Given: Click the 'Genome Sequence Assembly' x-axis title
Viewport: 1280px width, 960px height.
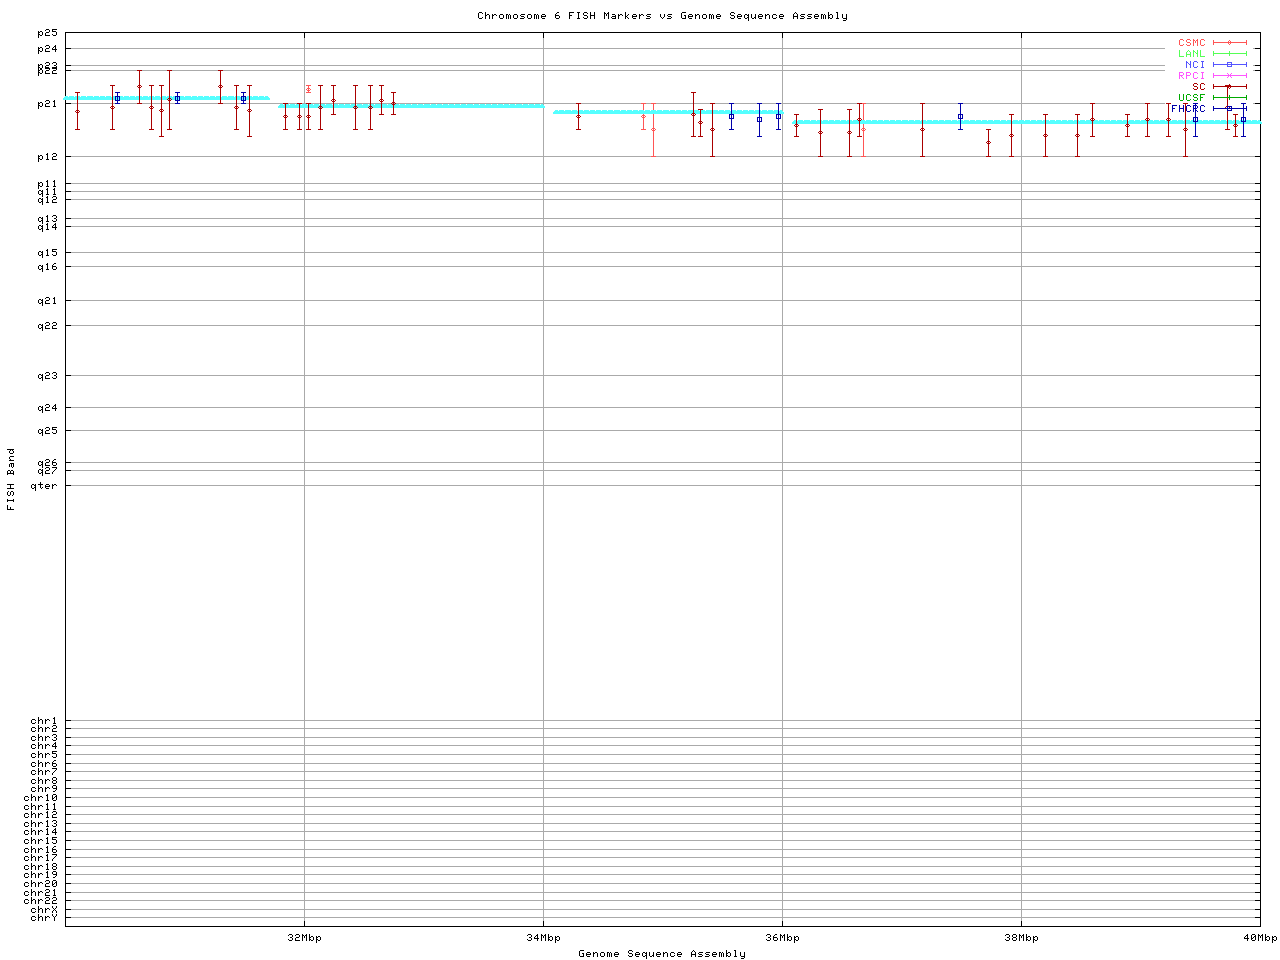Looking at the screenshot, I should pos(662,954).
